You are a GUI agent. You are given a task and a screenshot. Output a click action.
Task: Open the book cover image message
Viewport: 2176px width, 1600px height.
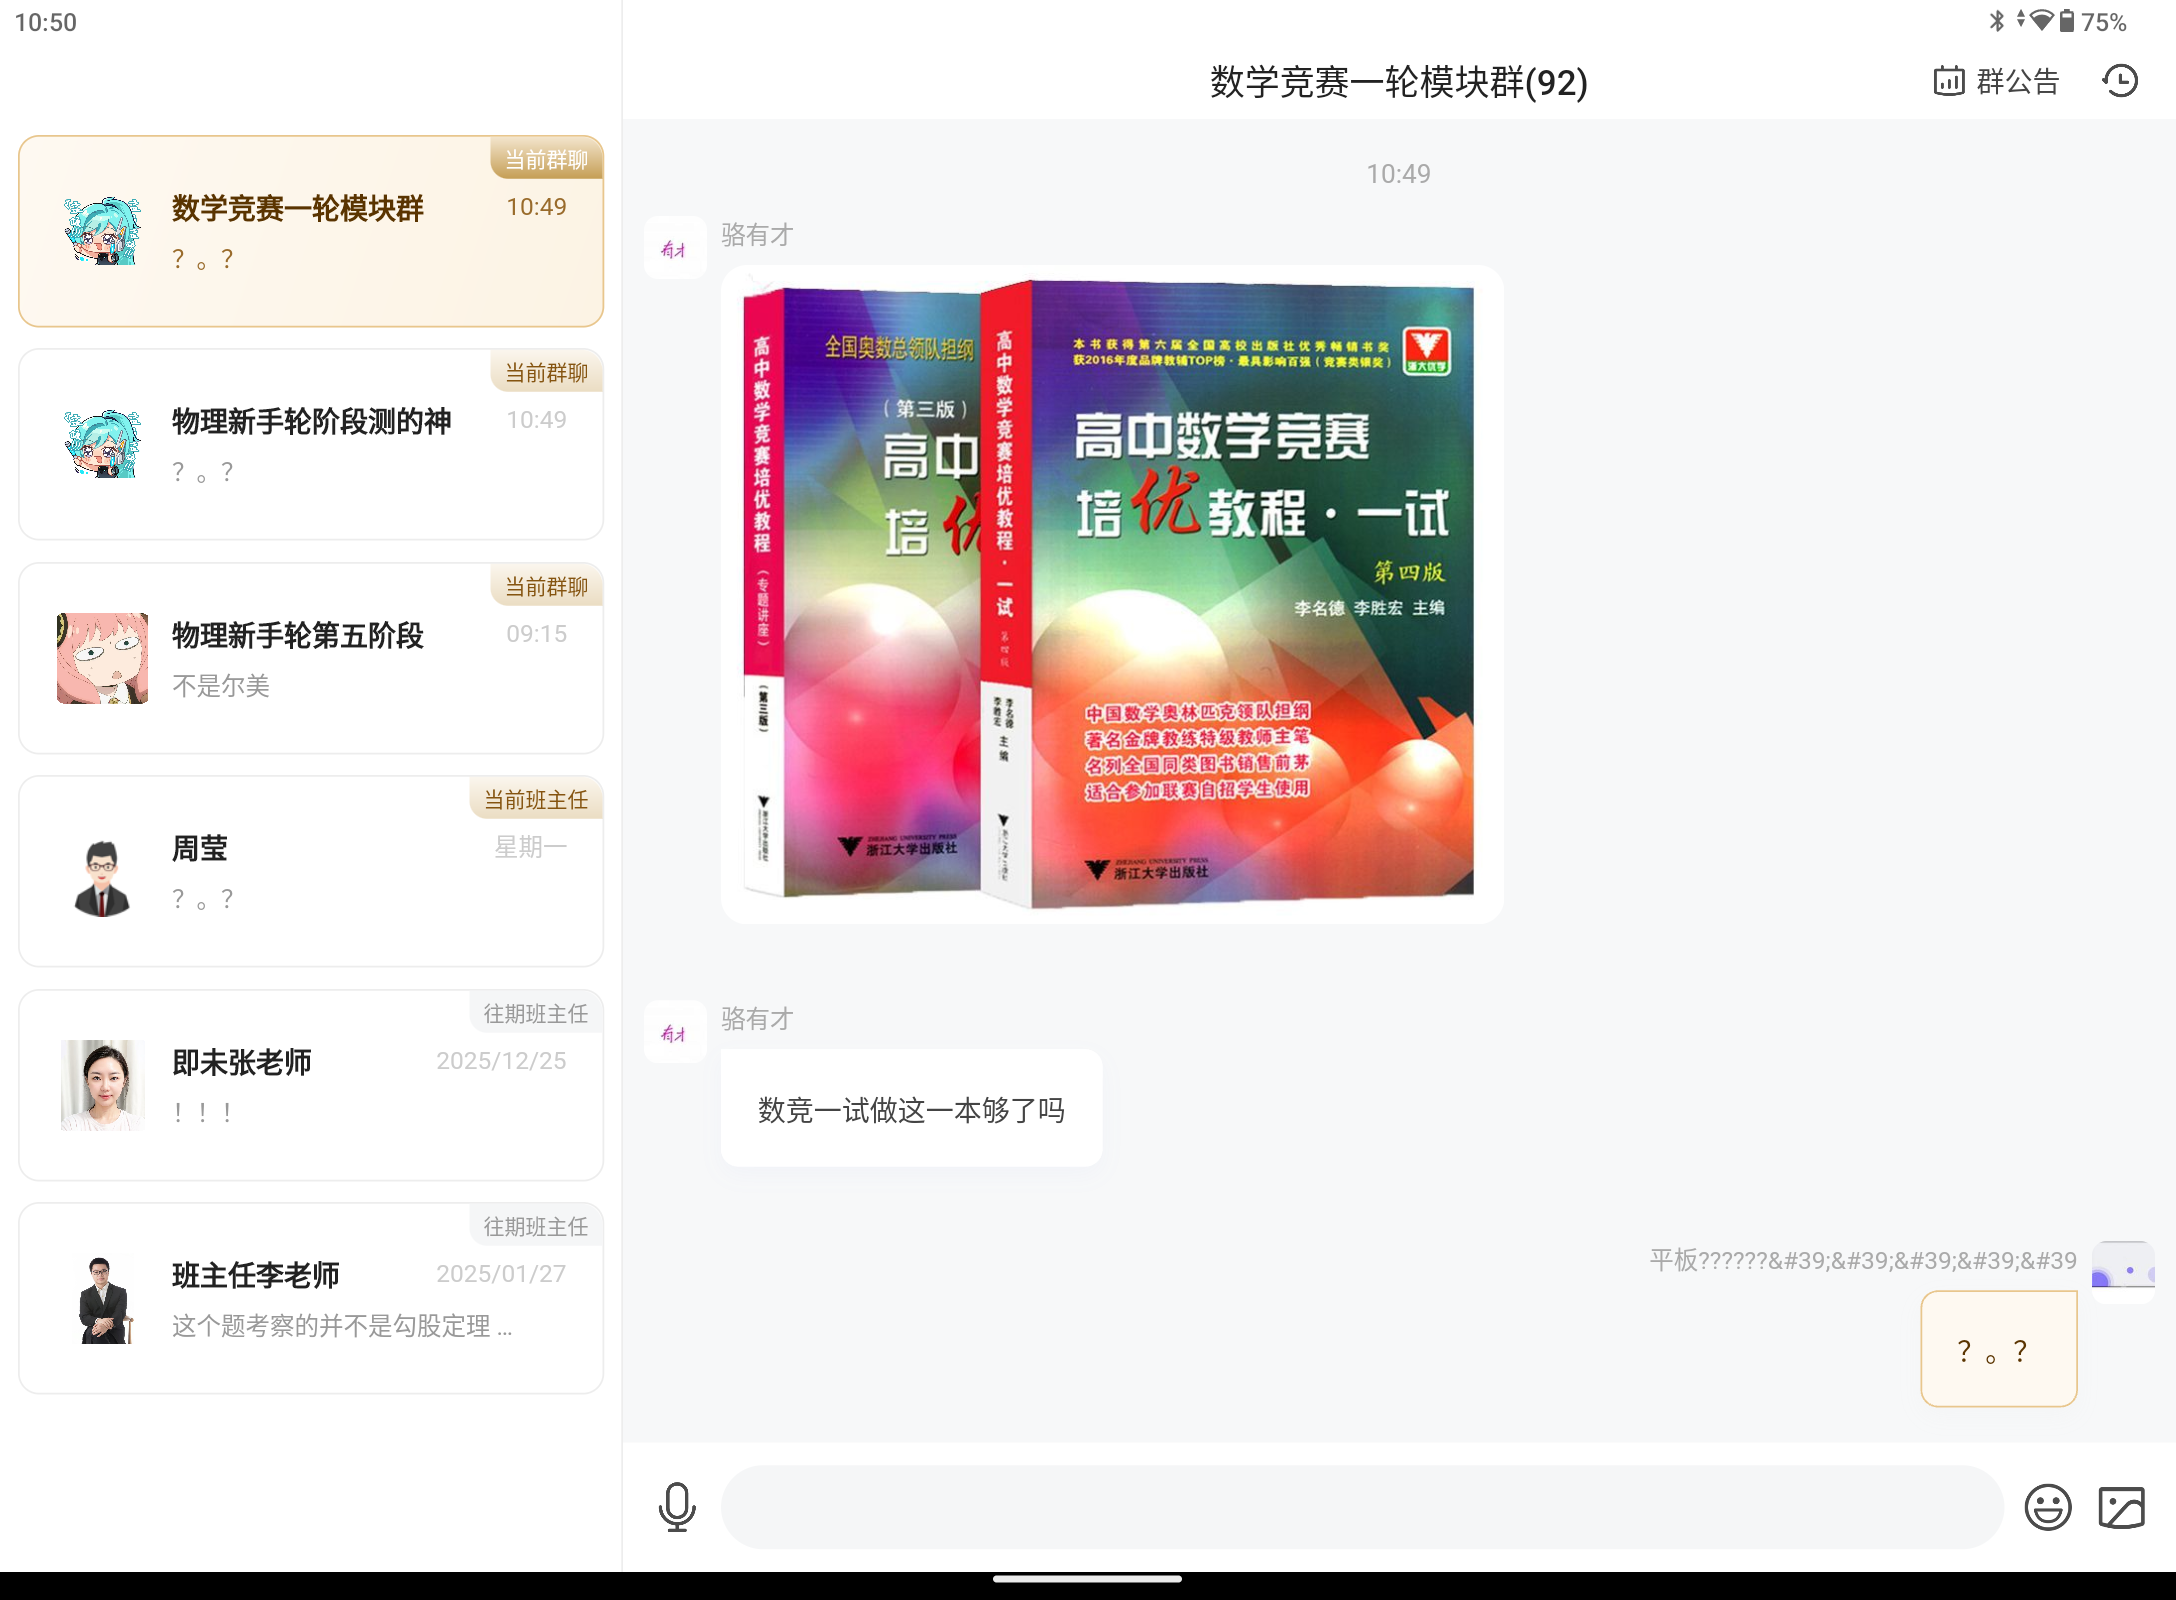(1112, 595)
